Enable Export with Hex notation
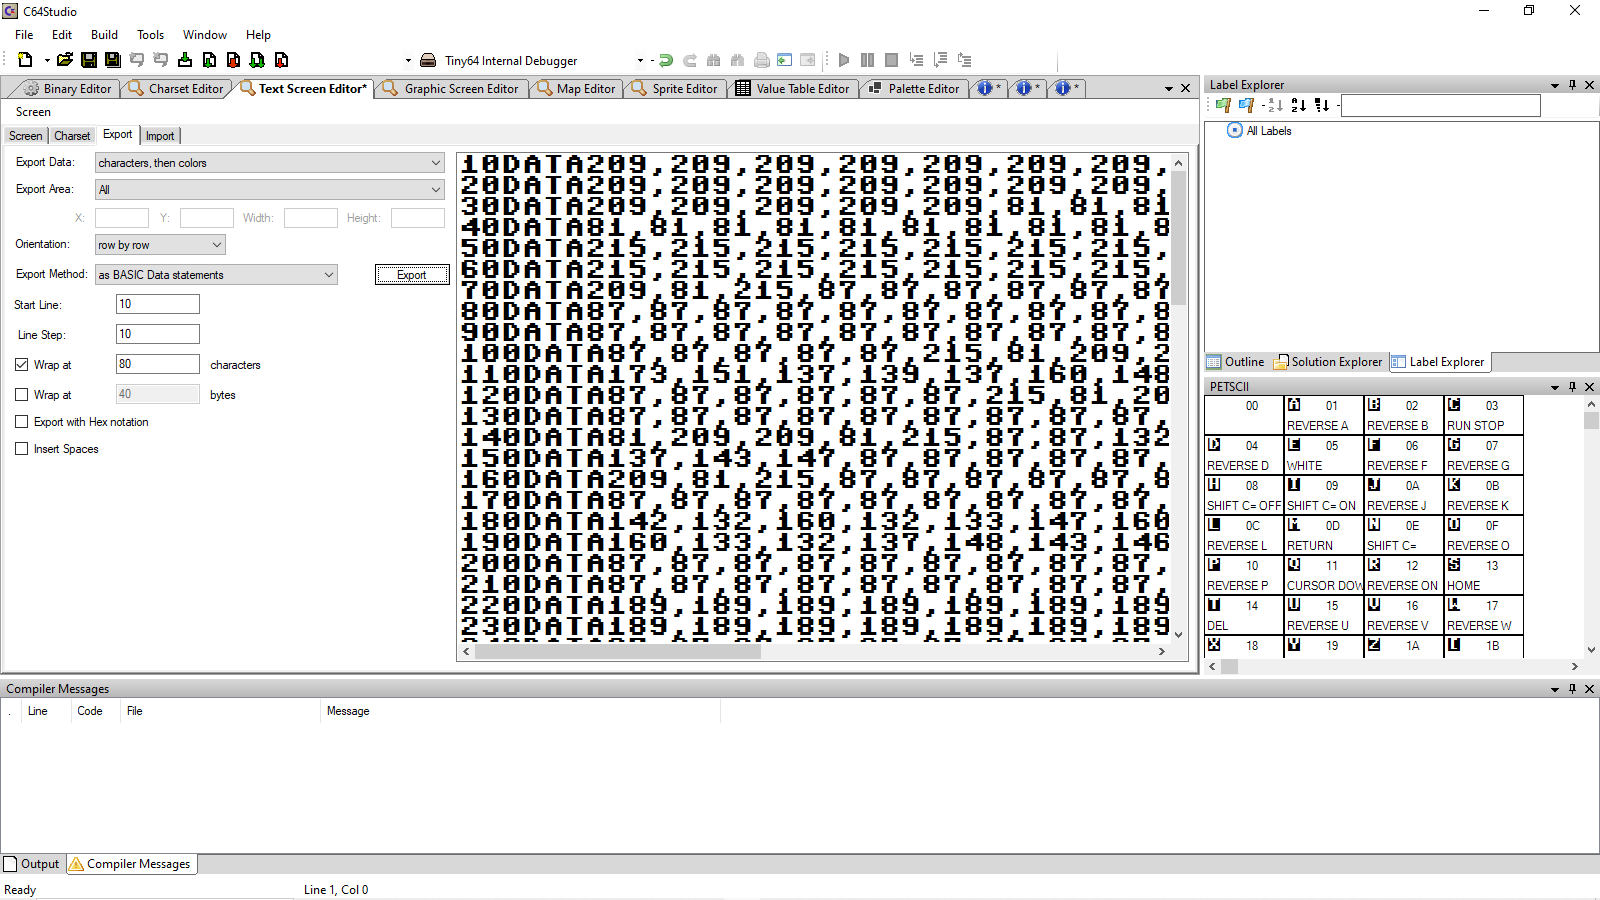 (x=22, y=422)
